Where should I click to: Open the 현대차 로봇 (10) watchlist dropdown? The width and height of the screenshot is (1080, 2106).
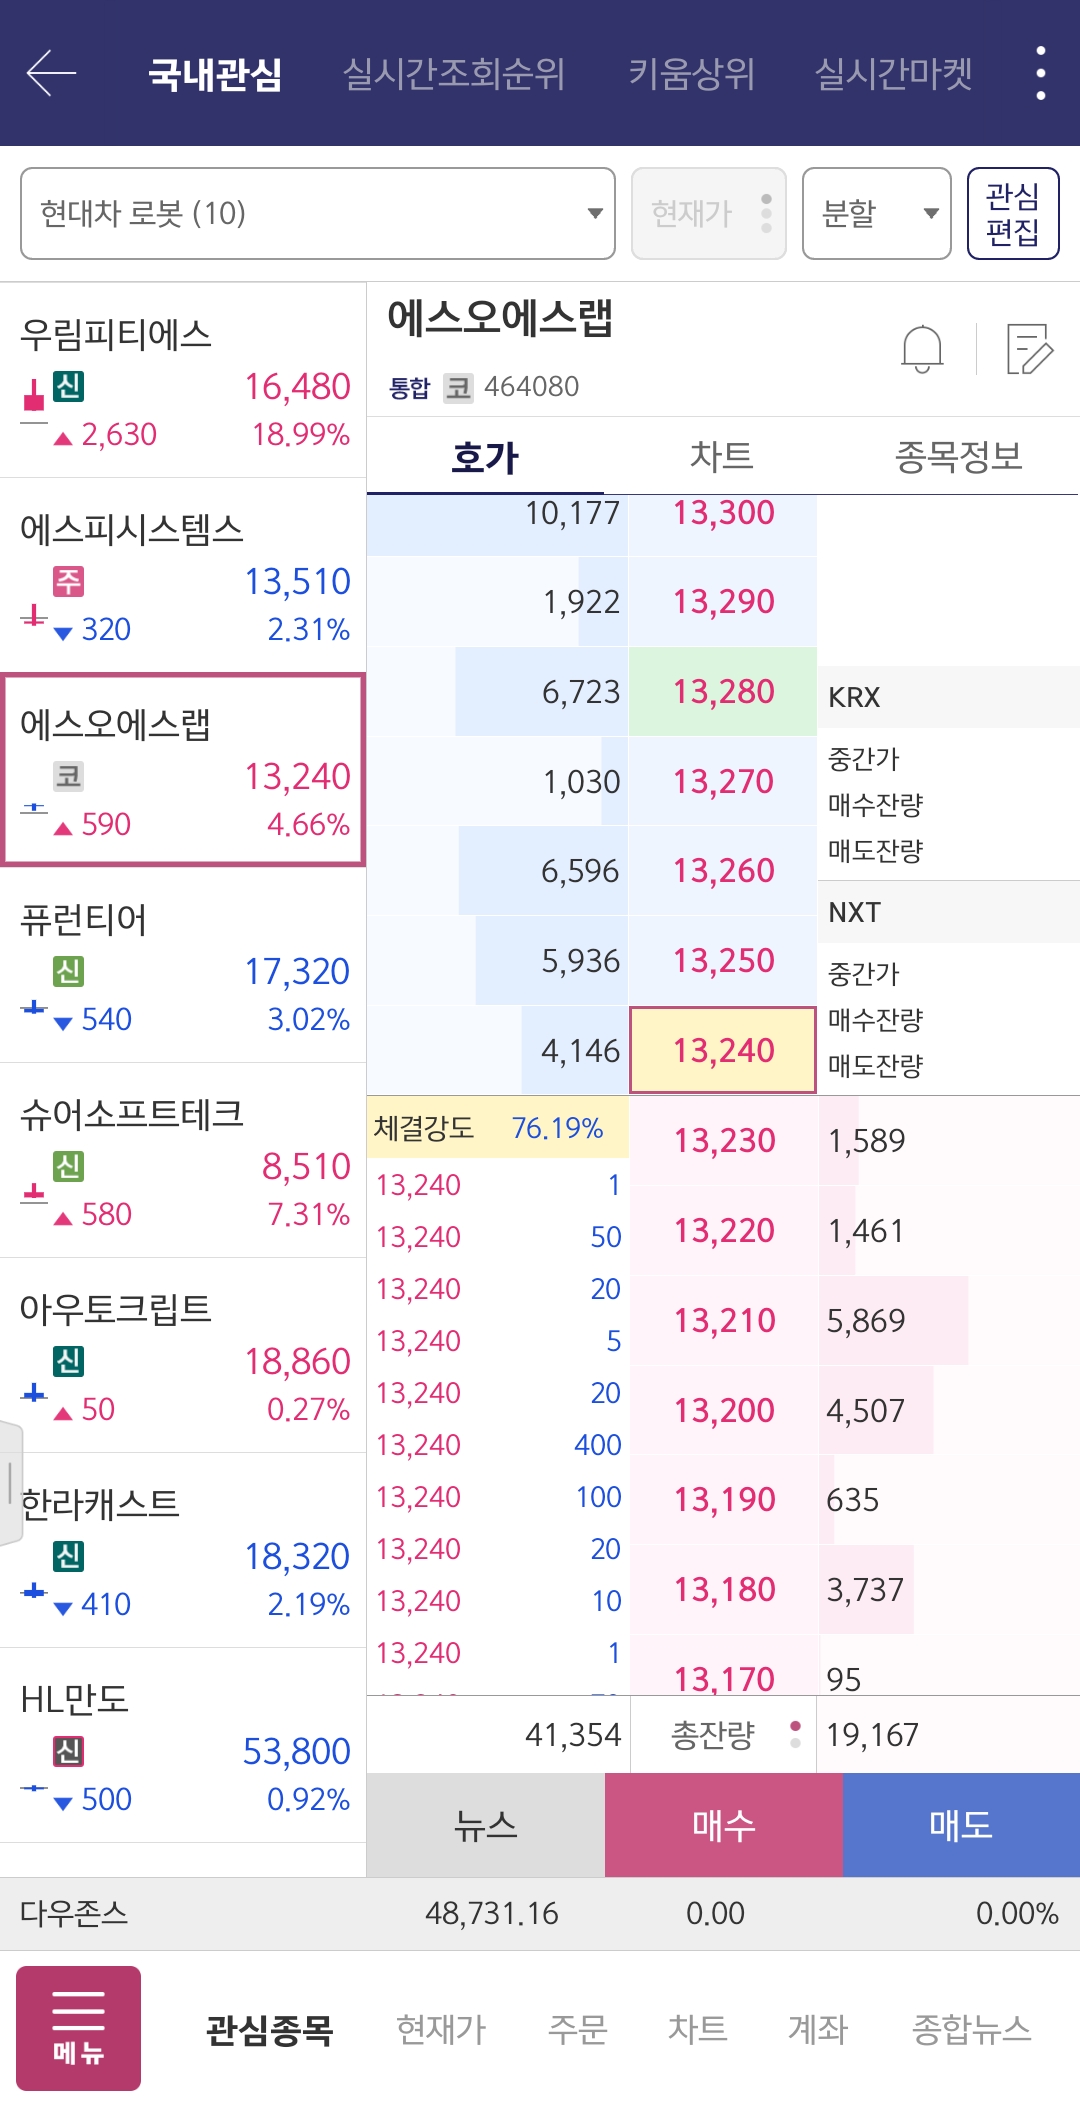point(320,213)
